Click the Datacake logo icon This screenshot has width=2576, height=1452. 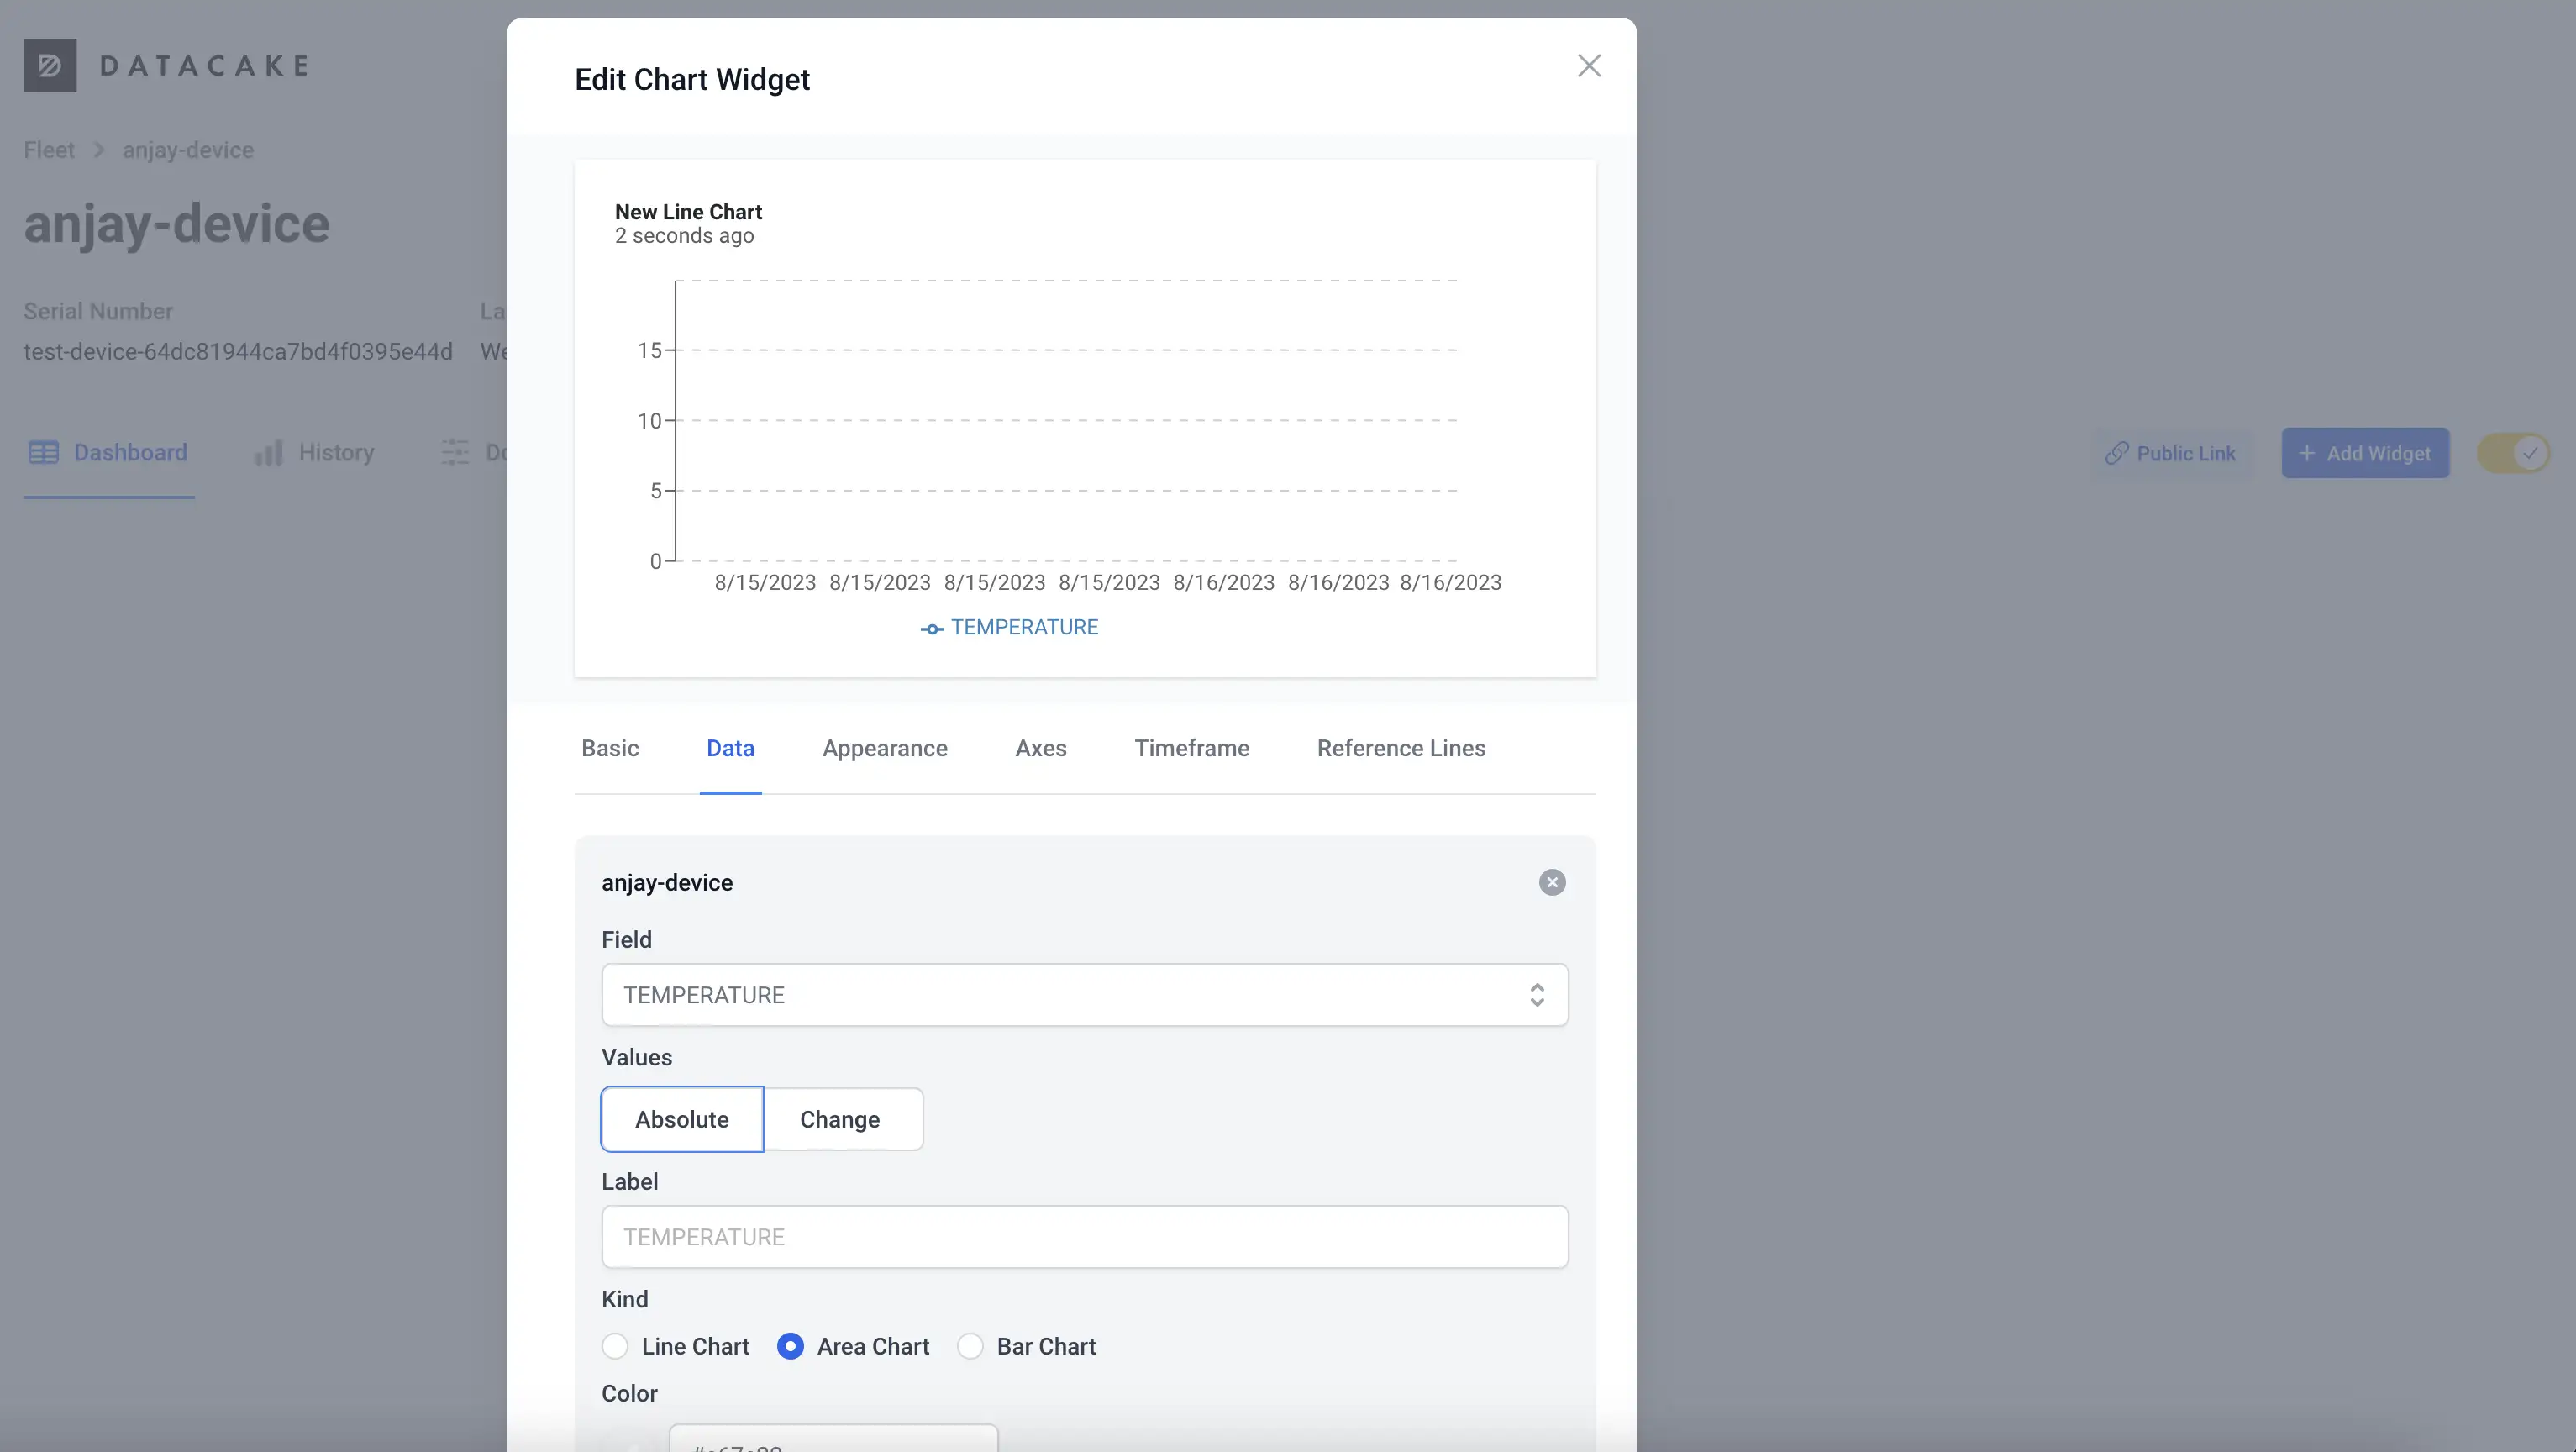point(50,66)
